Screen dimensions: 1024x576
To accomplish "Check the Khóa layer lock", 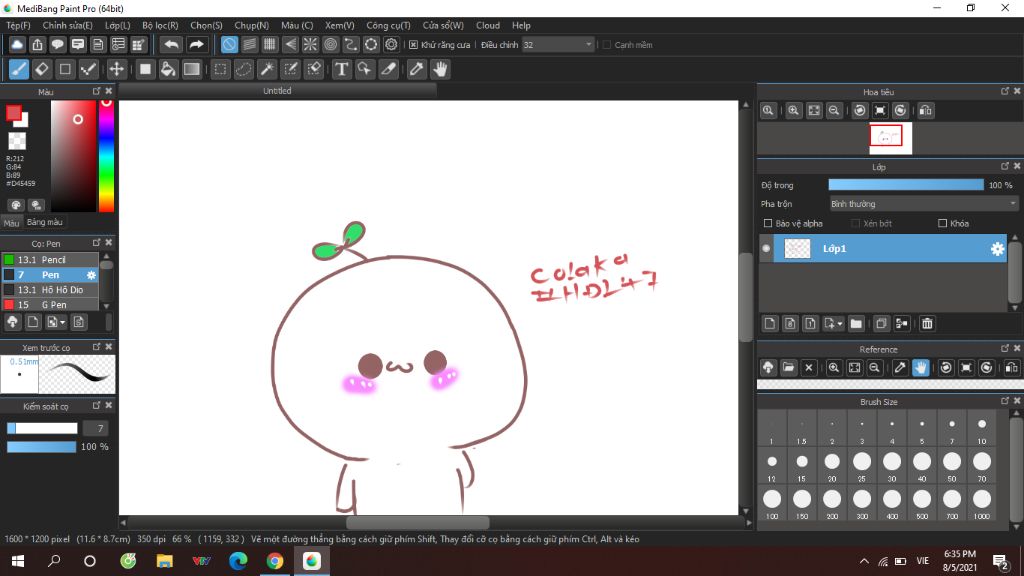I will [942, 223].
